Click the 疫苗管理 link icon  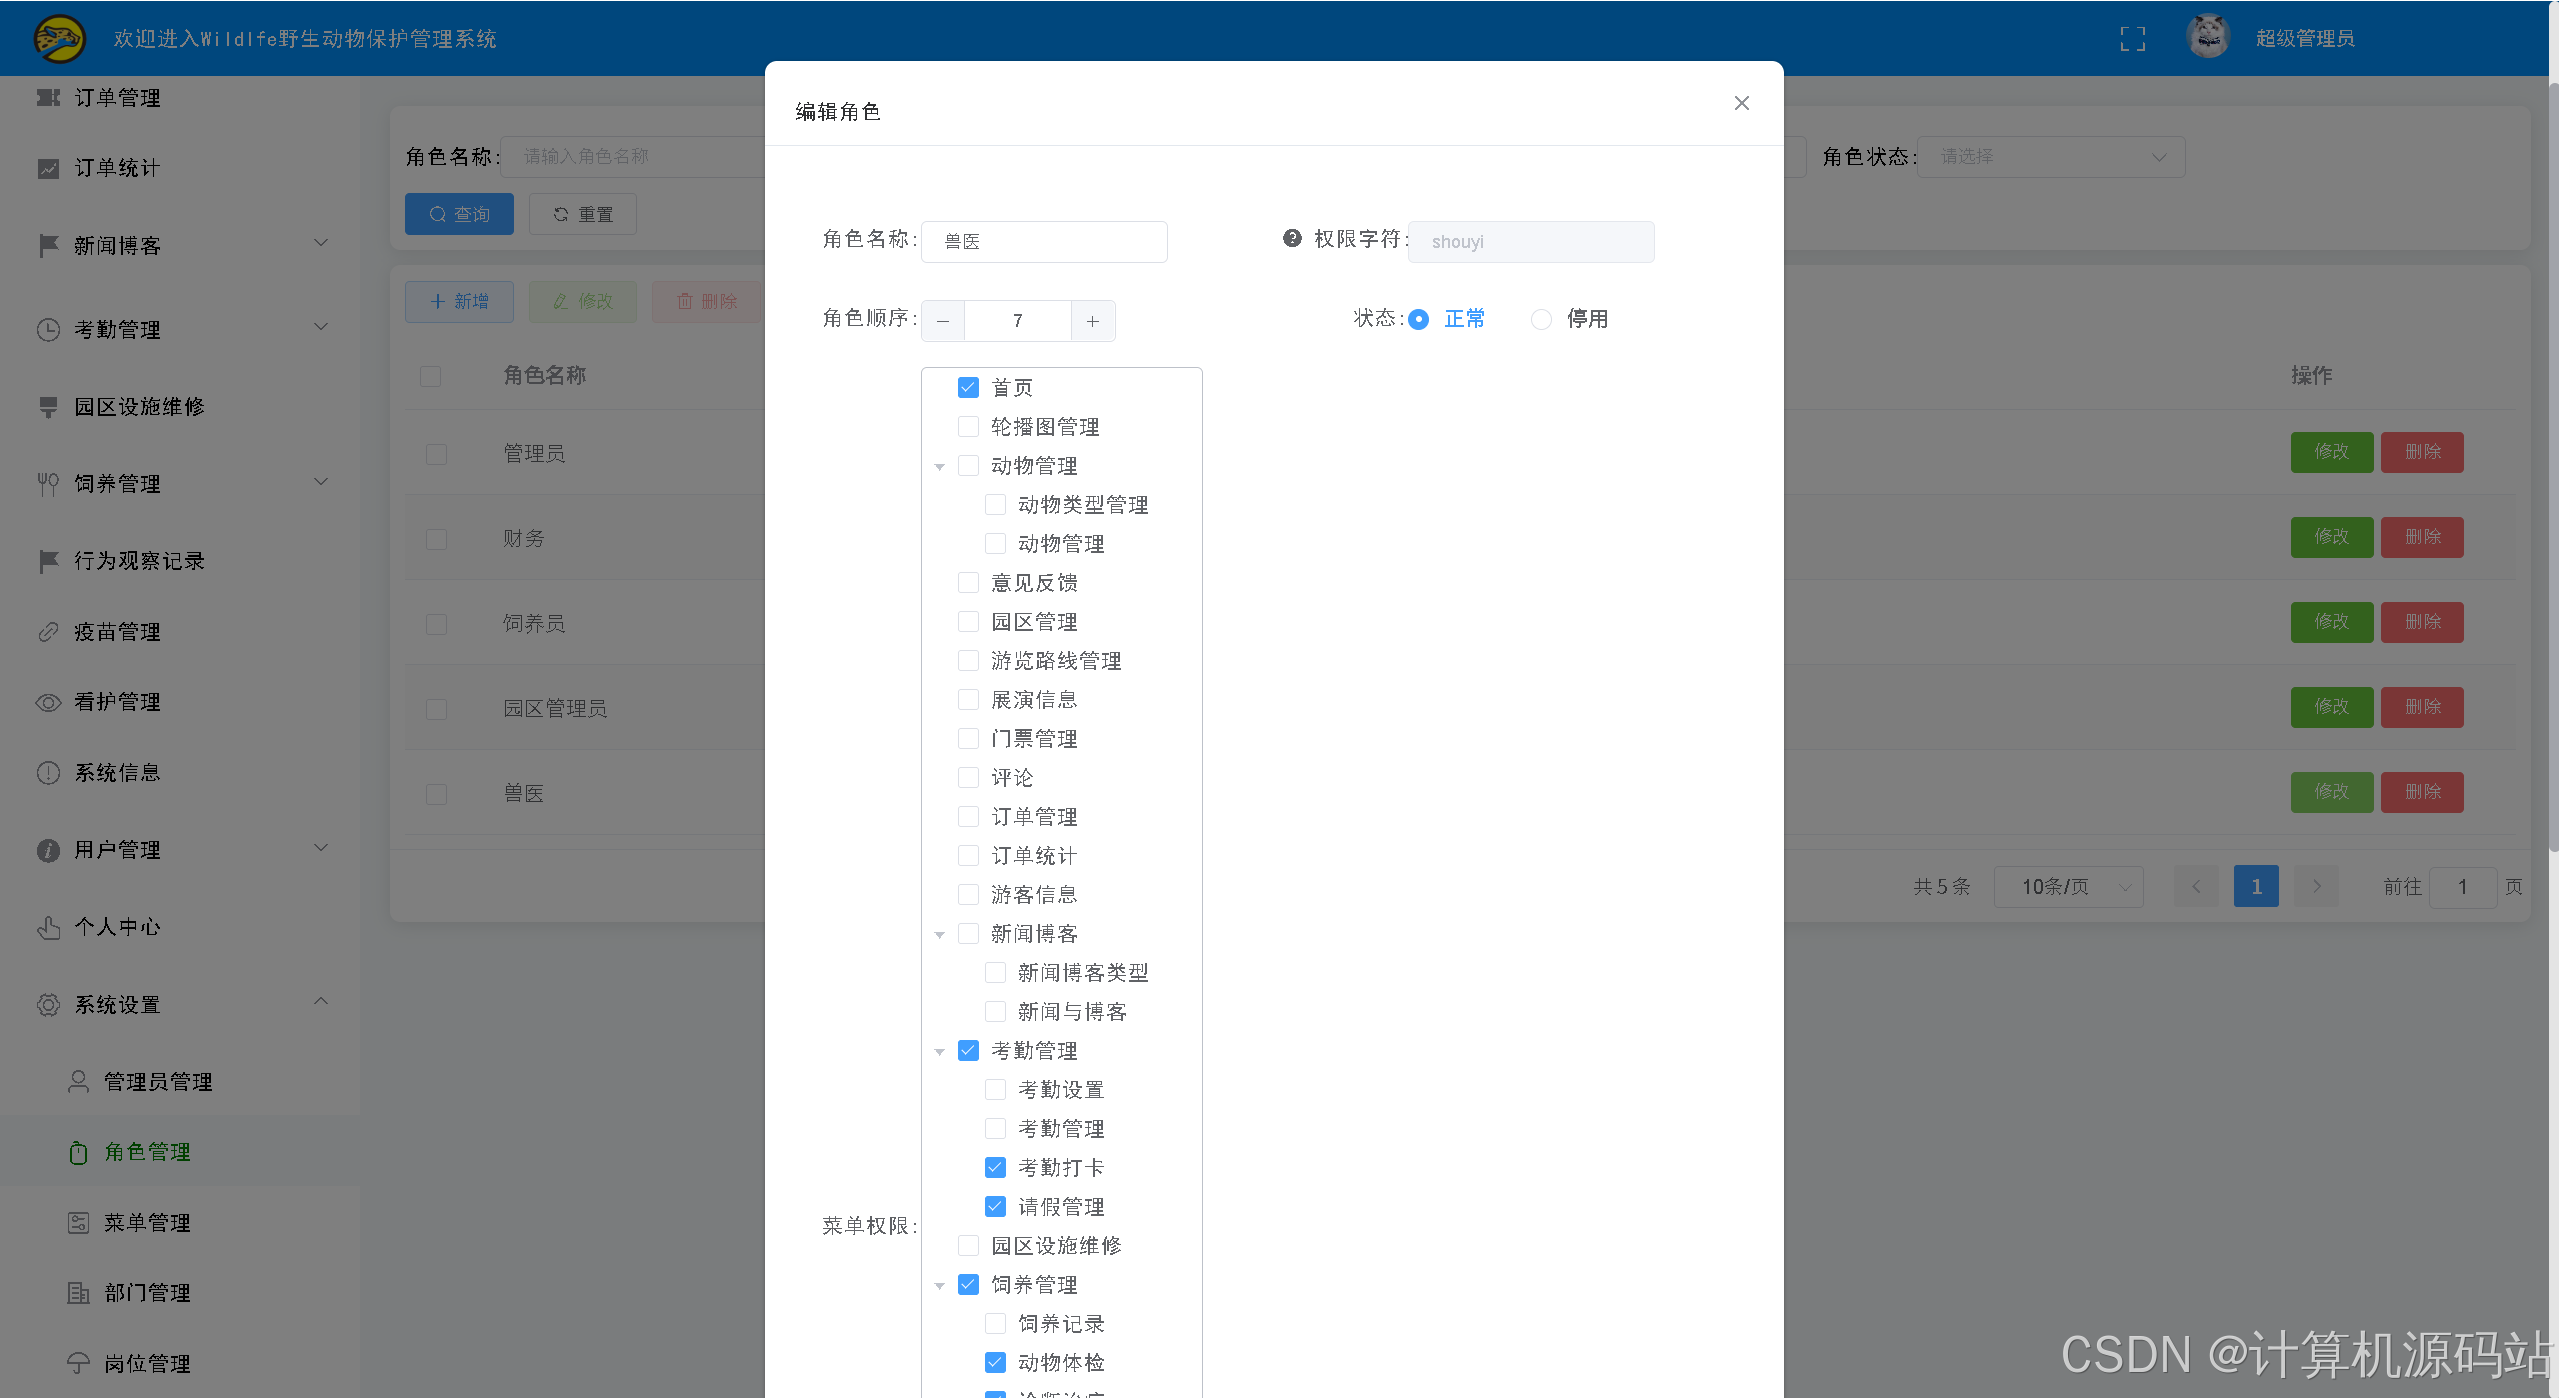[x=48, y=632]
